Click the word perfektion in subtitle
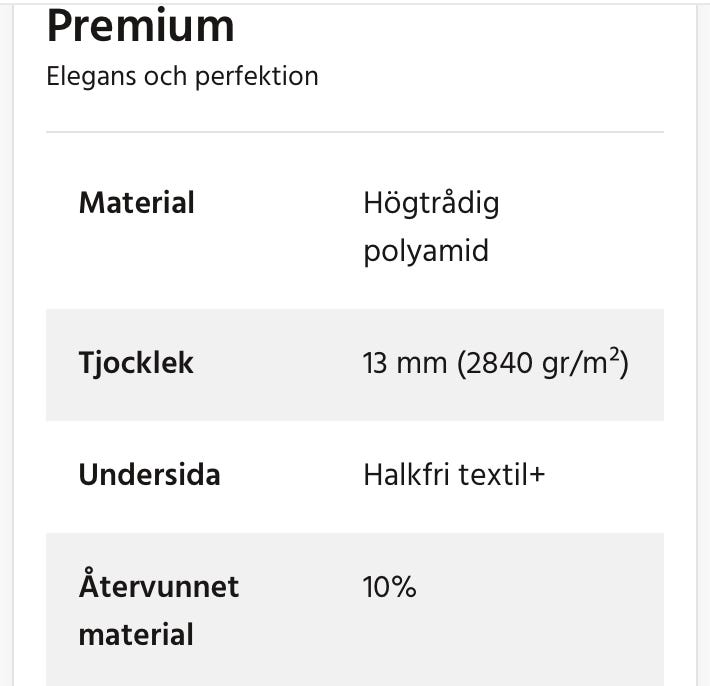710x686 pixels. [257, 77]
